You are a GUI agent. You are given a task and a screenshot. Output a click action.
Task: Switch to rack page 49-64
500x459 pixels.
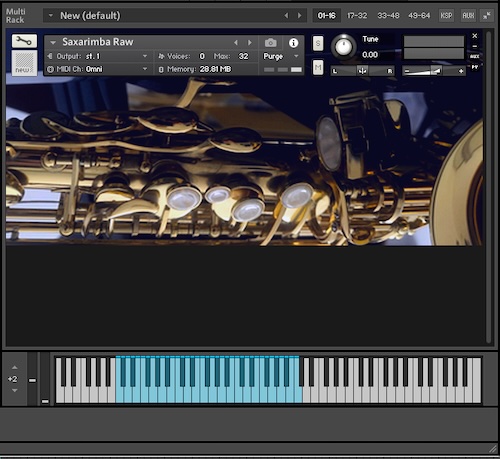tap(419, 15)
